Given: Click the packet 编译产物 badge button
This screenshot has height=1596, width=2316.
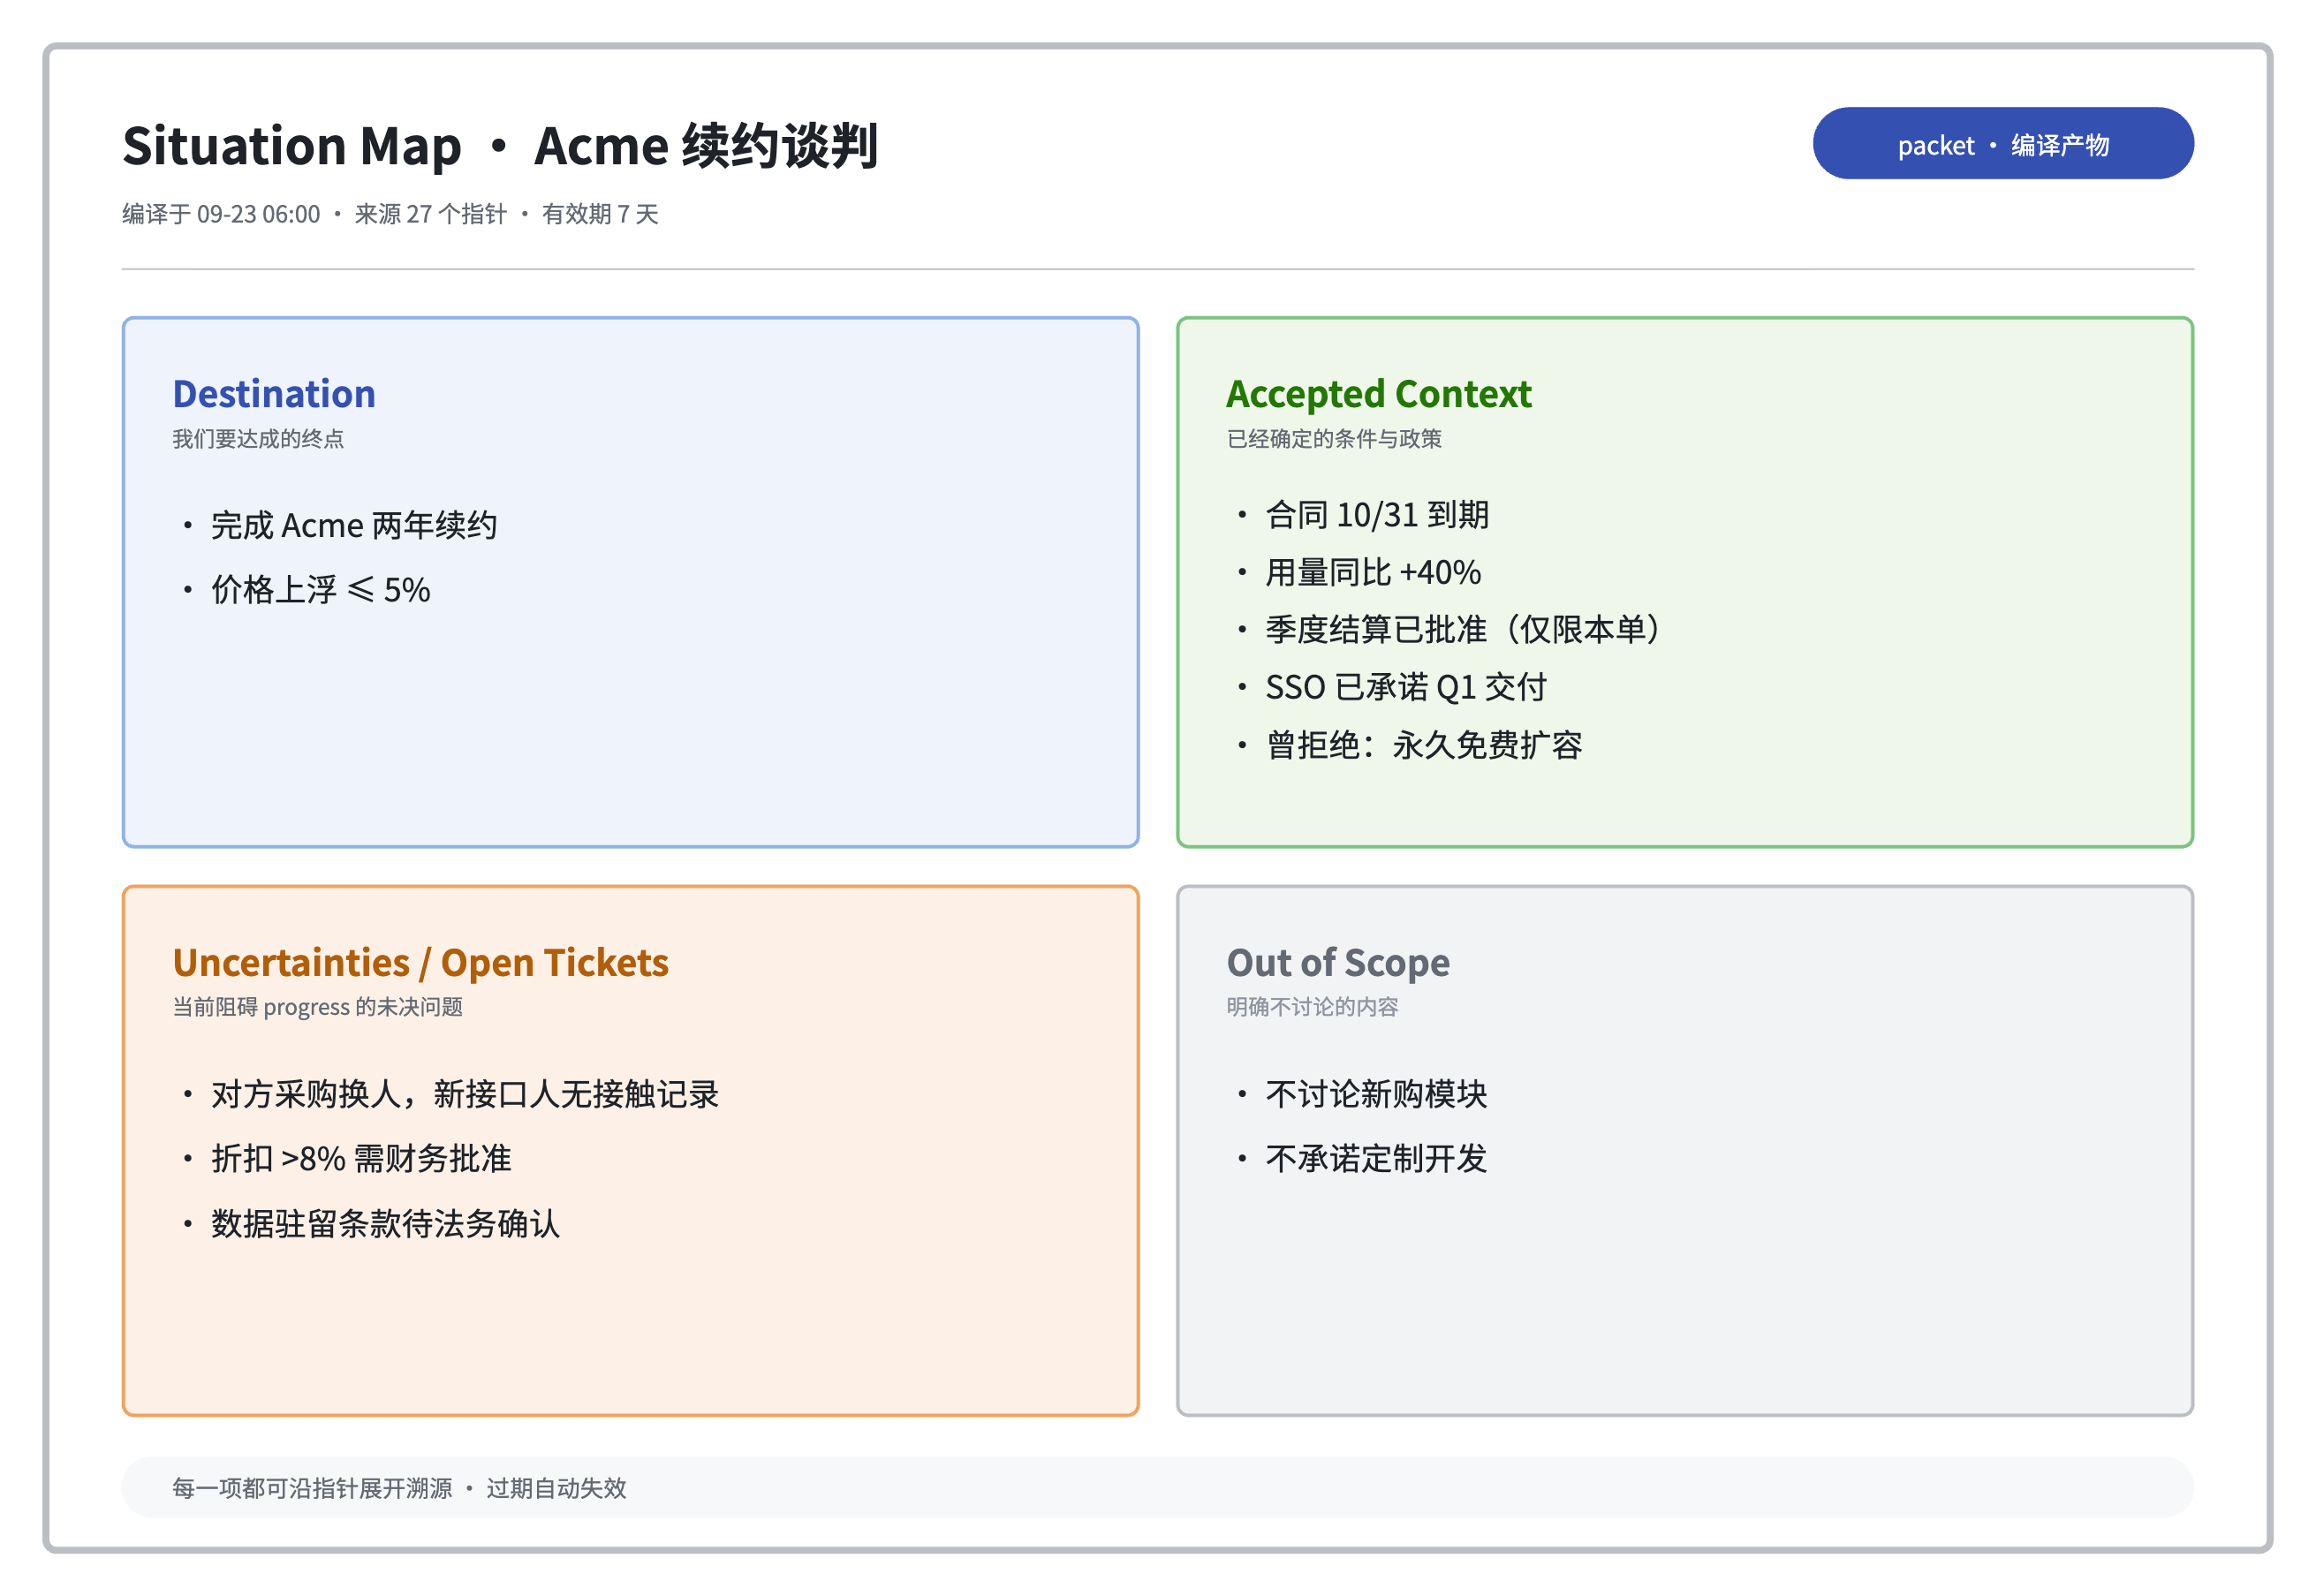Looking at the screenshot, I should pyautogui.click(x=2002, y=143).
